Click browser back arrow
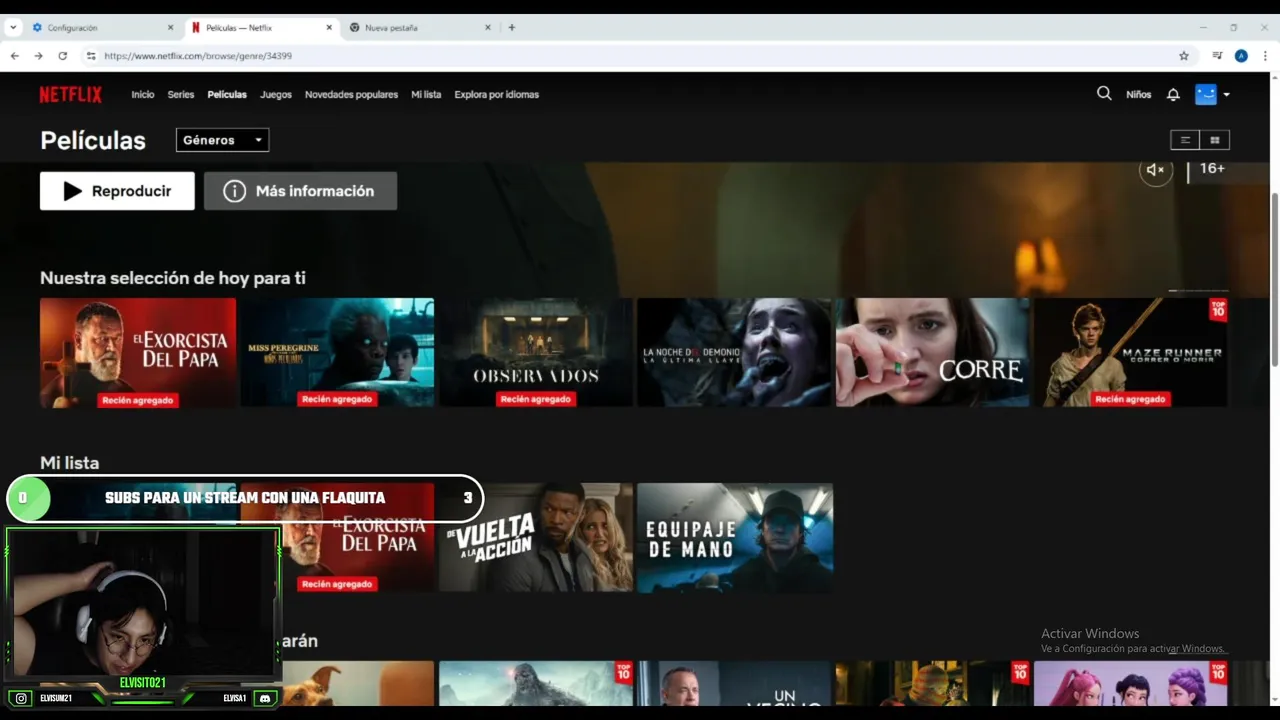 click(15, 56)
